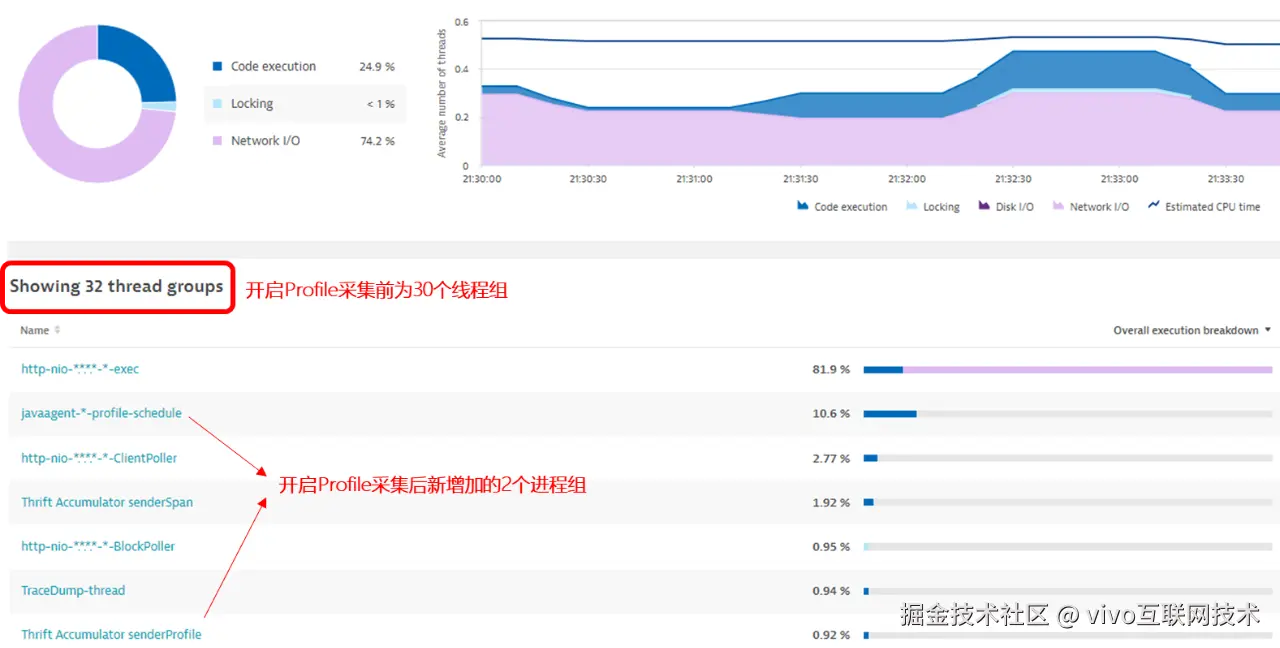The width and height of the screenshot is (1280, 648).
Task: Click the Disk I/O legend icon under the chart
Action: tap(983, 206)
